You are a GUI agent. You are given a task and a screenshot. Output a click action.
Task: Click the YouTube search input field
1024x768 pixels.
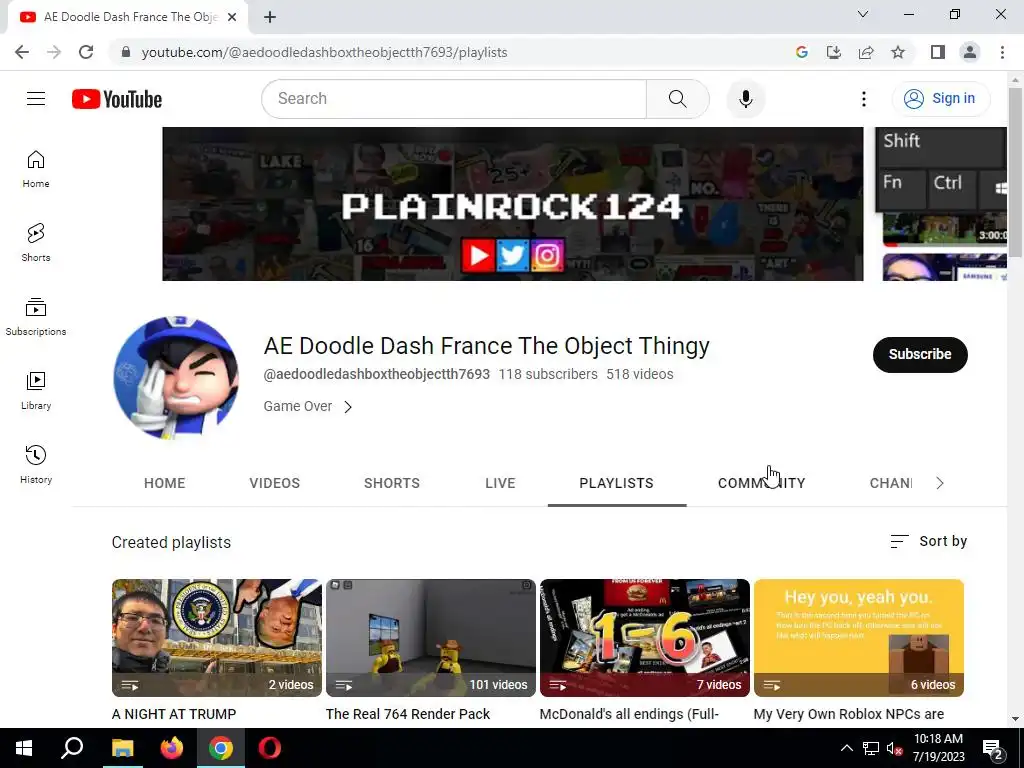[454, 99]
